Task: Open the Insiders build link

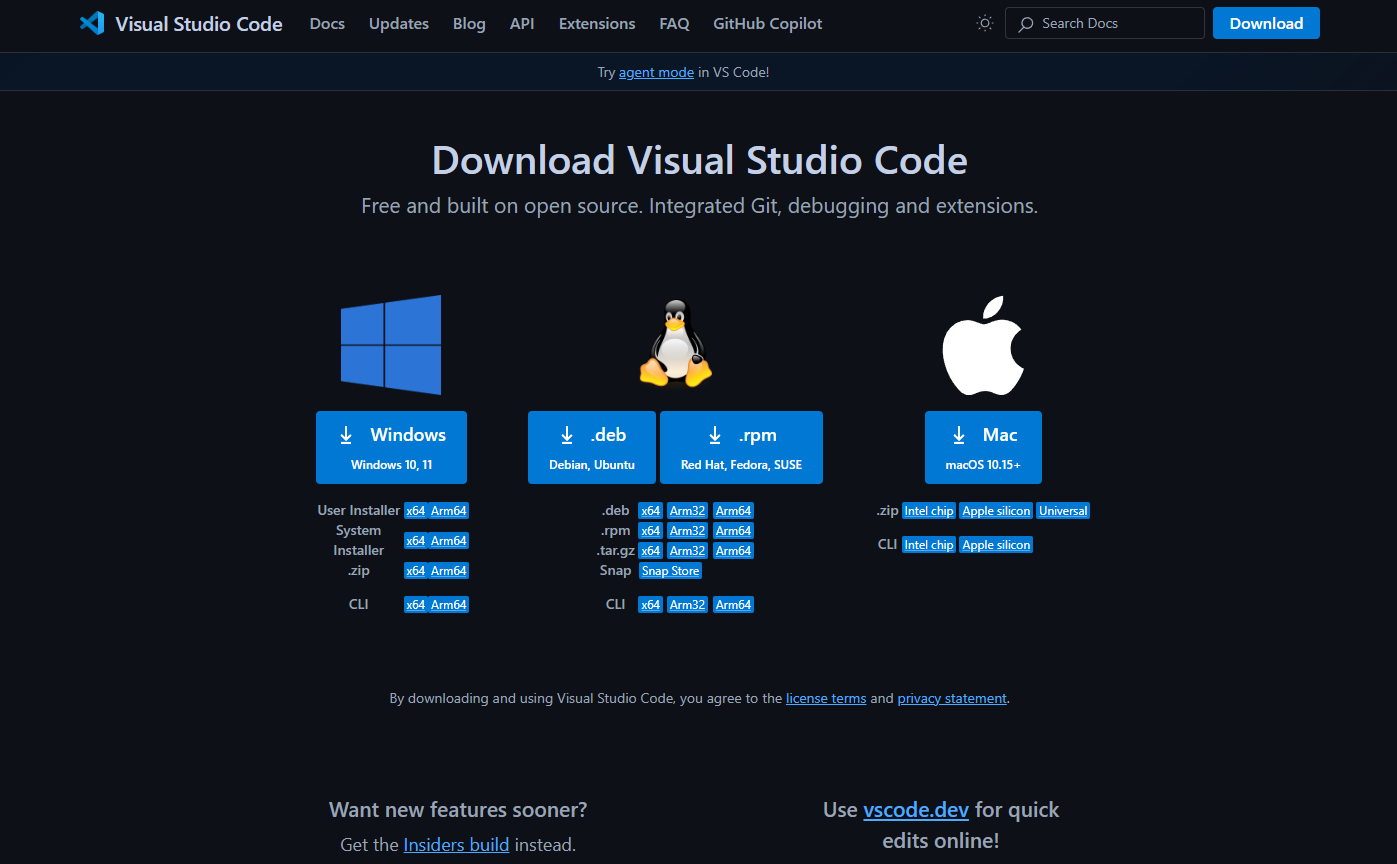Action: 456,845
